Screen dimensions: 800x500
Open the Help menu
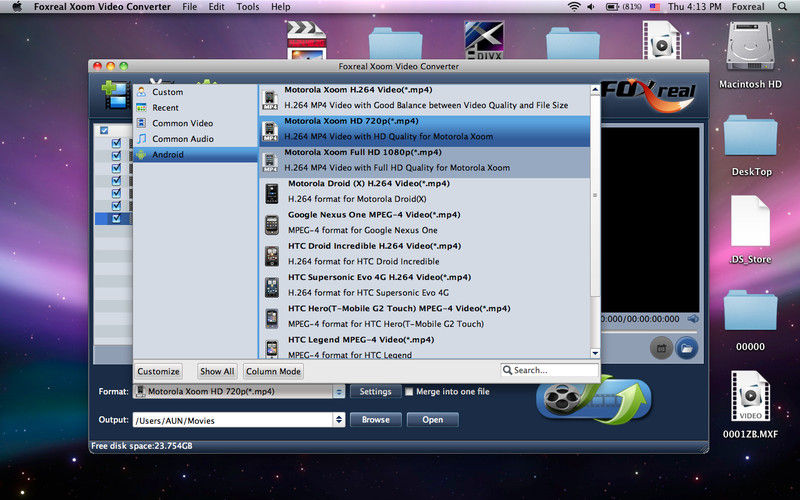[281, 7]
